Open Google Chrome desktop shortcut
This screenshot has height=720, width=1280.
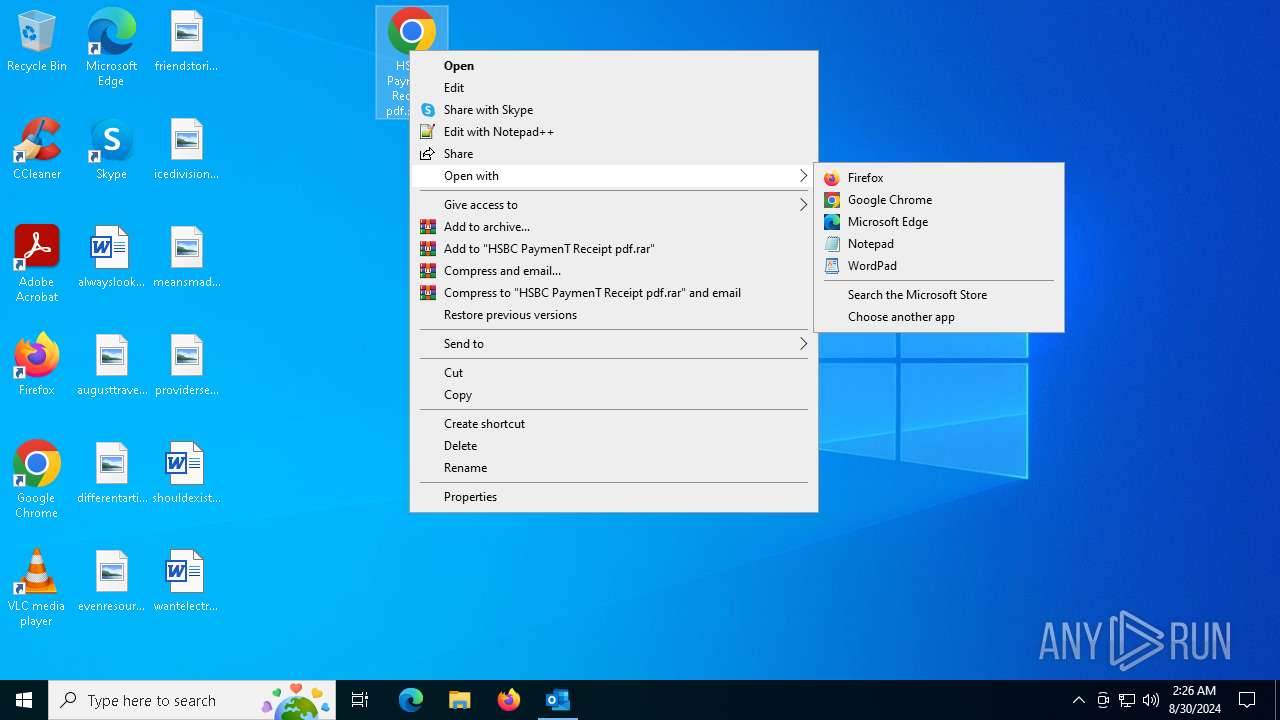coord(37,480)
